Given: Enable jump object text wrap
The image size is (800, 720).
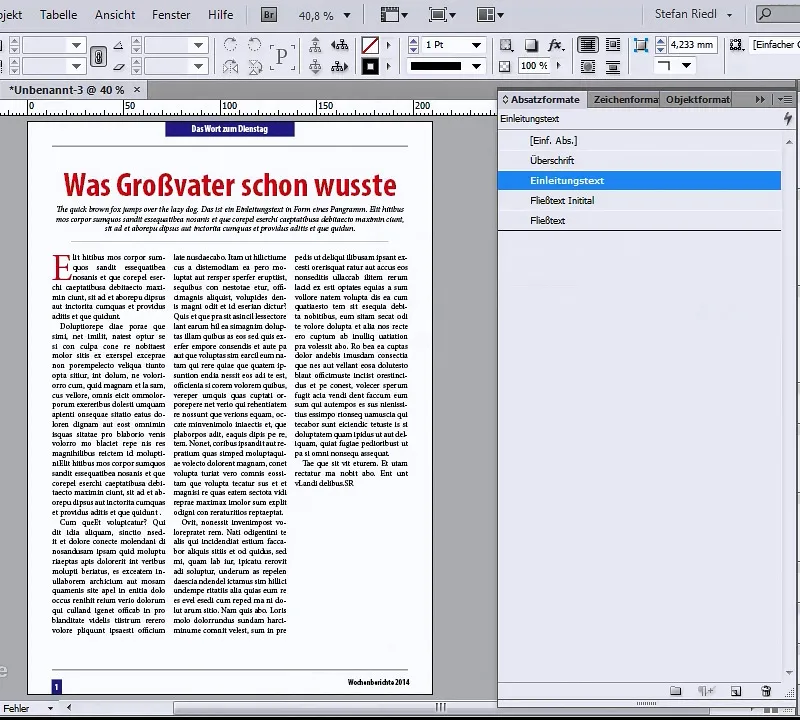Looking at the screenshot, I should pos(613,66).
